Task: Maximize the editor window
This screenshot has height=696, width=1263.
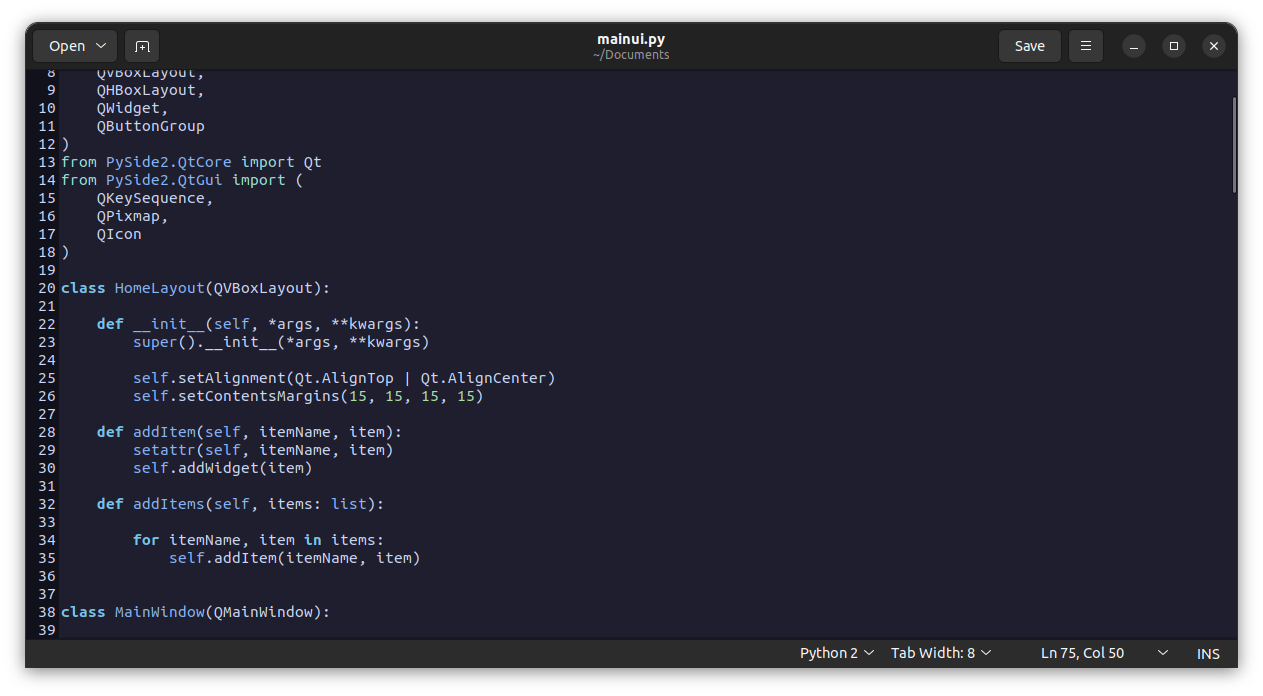Action: point(1174,46)
